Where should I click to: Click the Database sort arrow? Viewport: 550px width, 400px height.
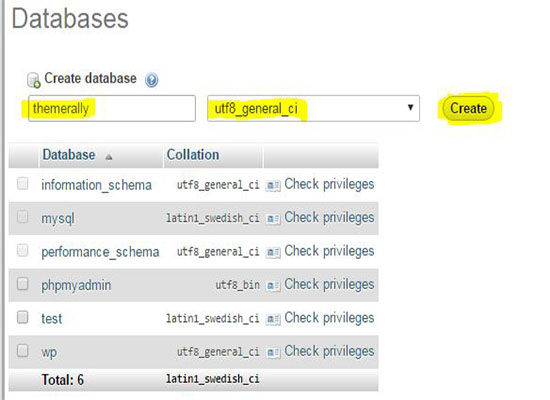tap(109, 157)
